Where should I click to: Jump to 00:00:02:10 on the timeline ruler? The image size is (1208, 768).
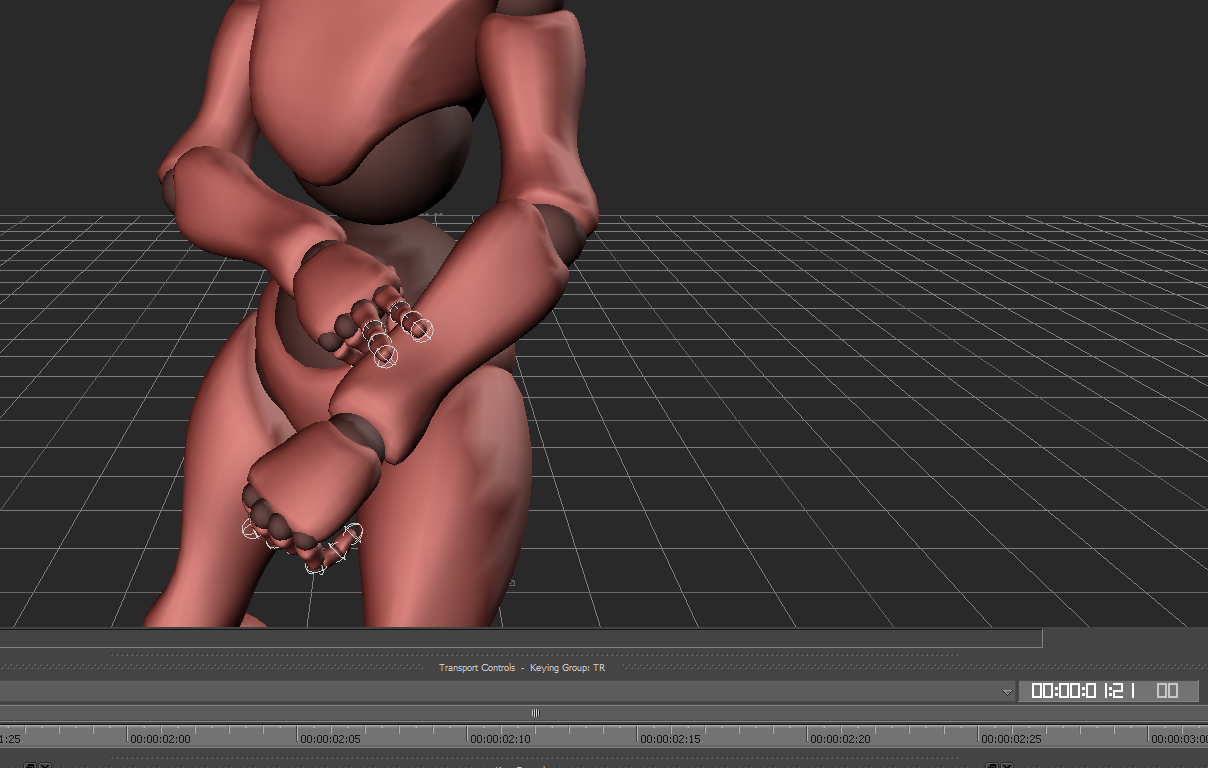coord(500,739)
